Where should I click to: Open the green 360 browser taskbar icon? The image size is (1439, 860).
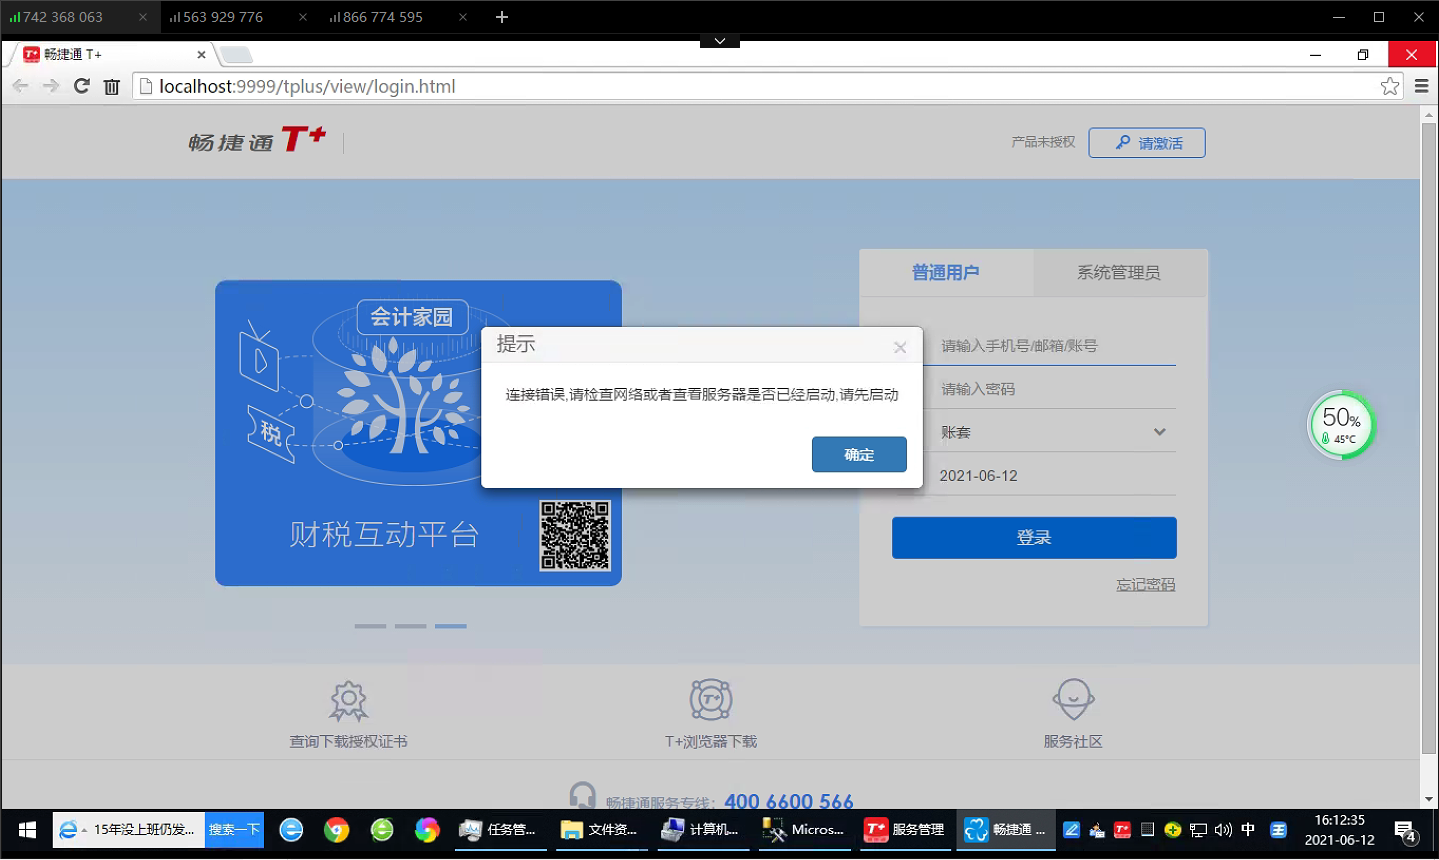click(x=382, y=830)
